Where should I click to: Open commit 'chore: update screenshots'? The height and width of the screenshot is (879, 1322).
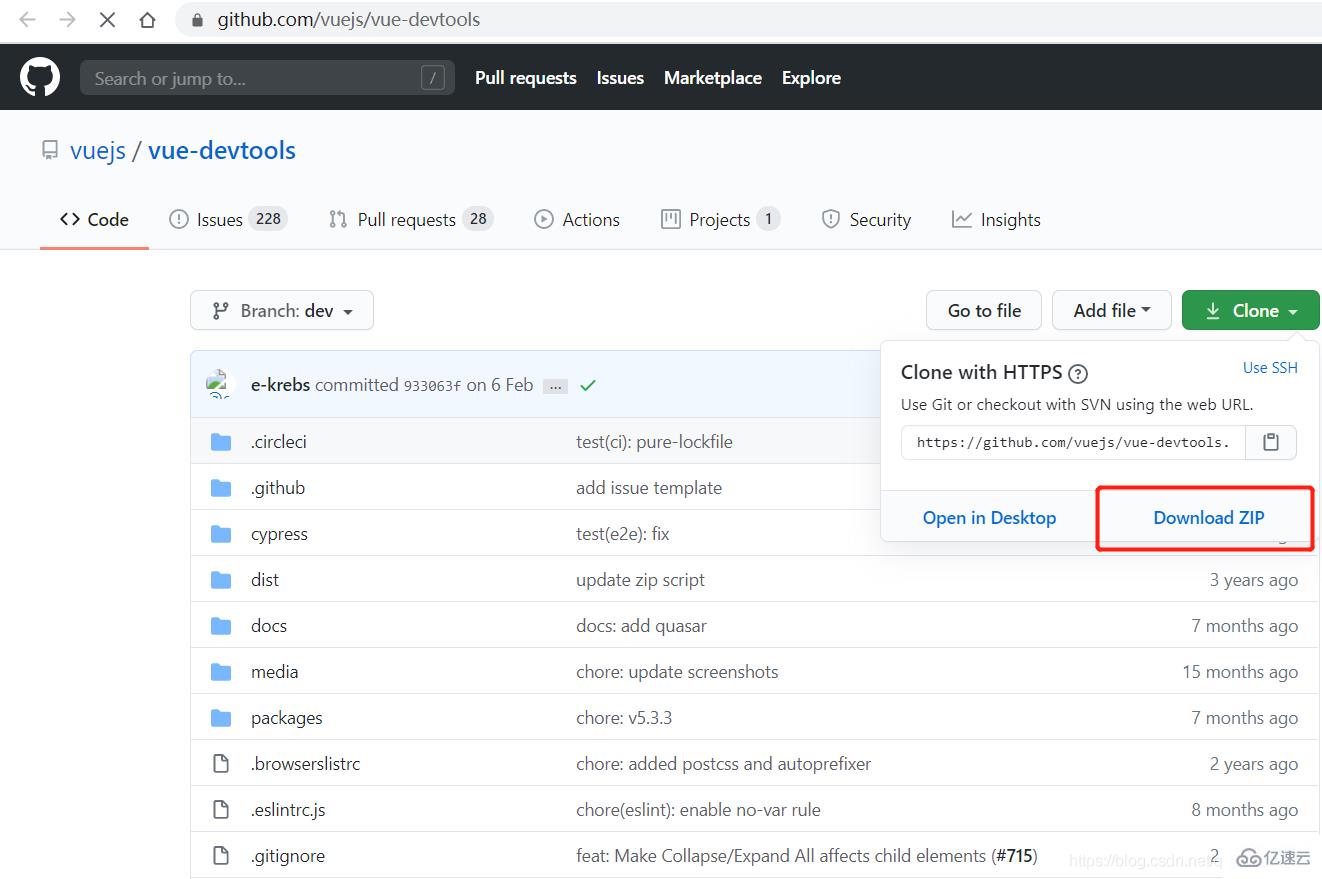tap(677, 672)
